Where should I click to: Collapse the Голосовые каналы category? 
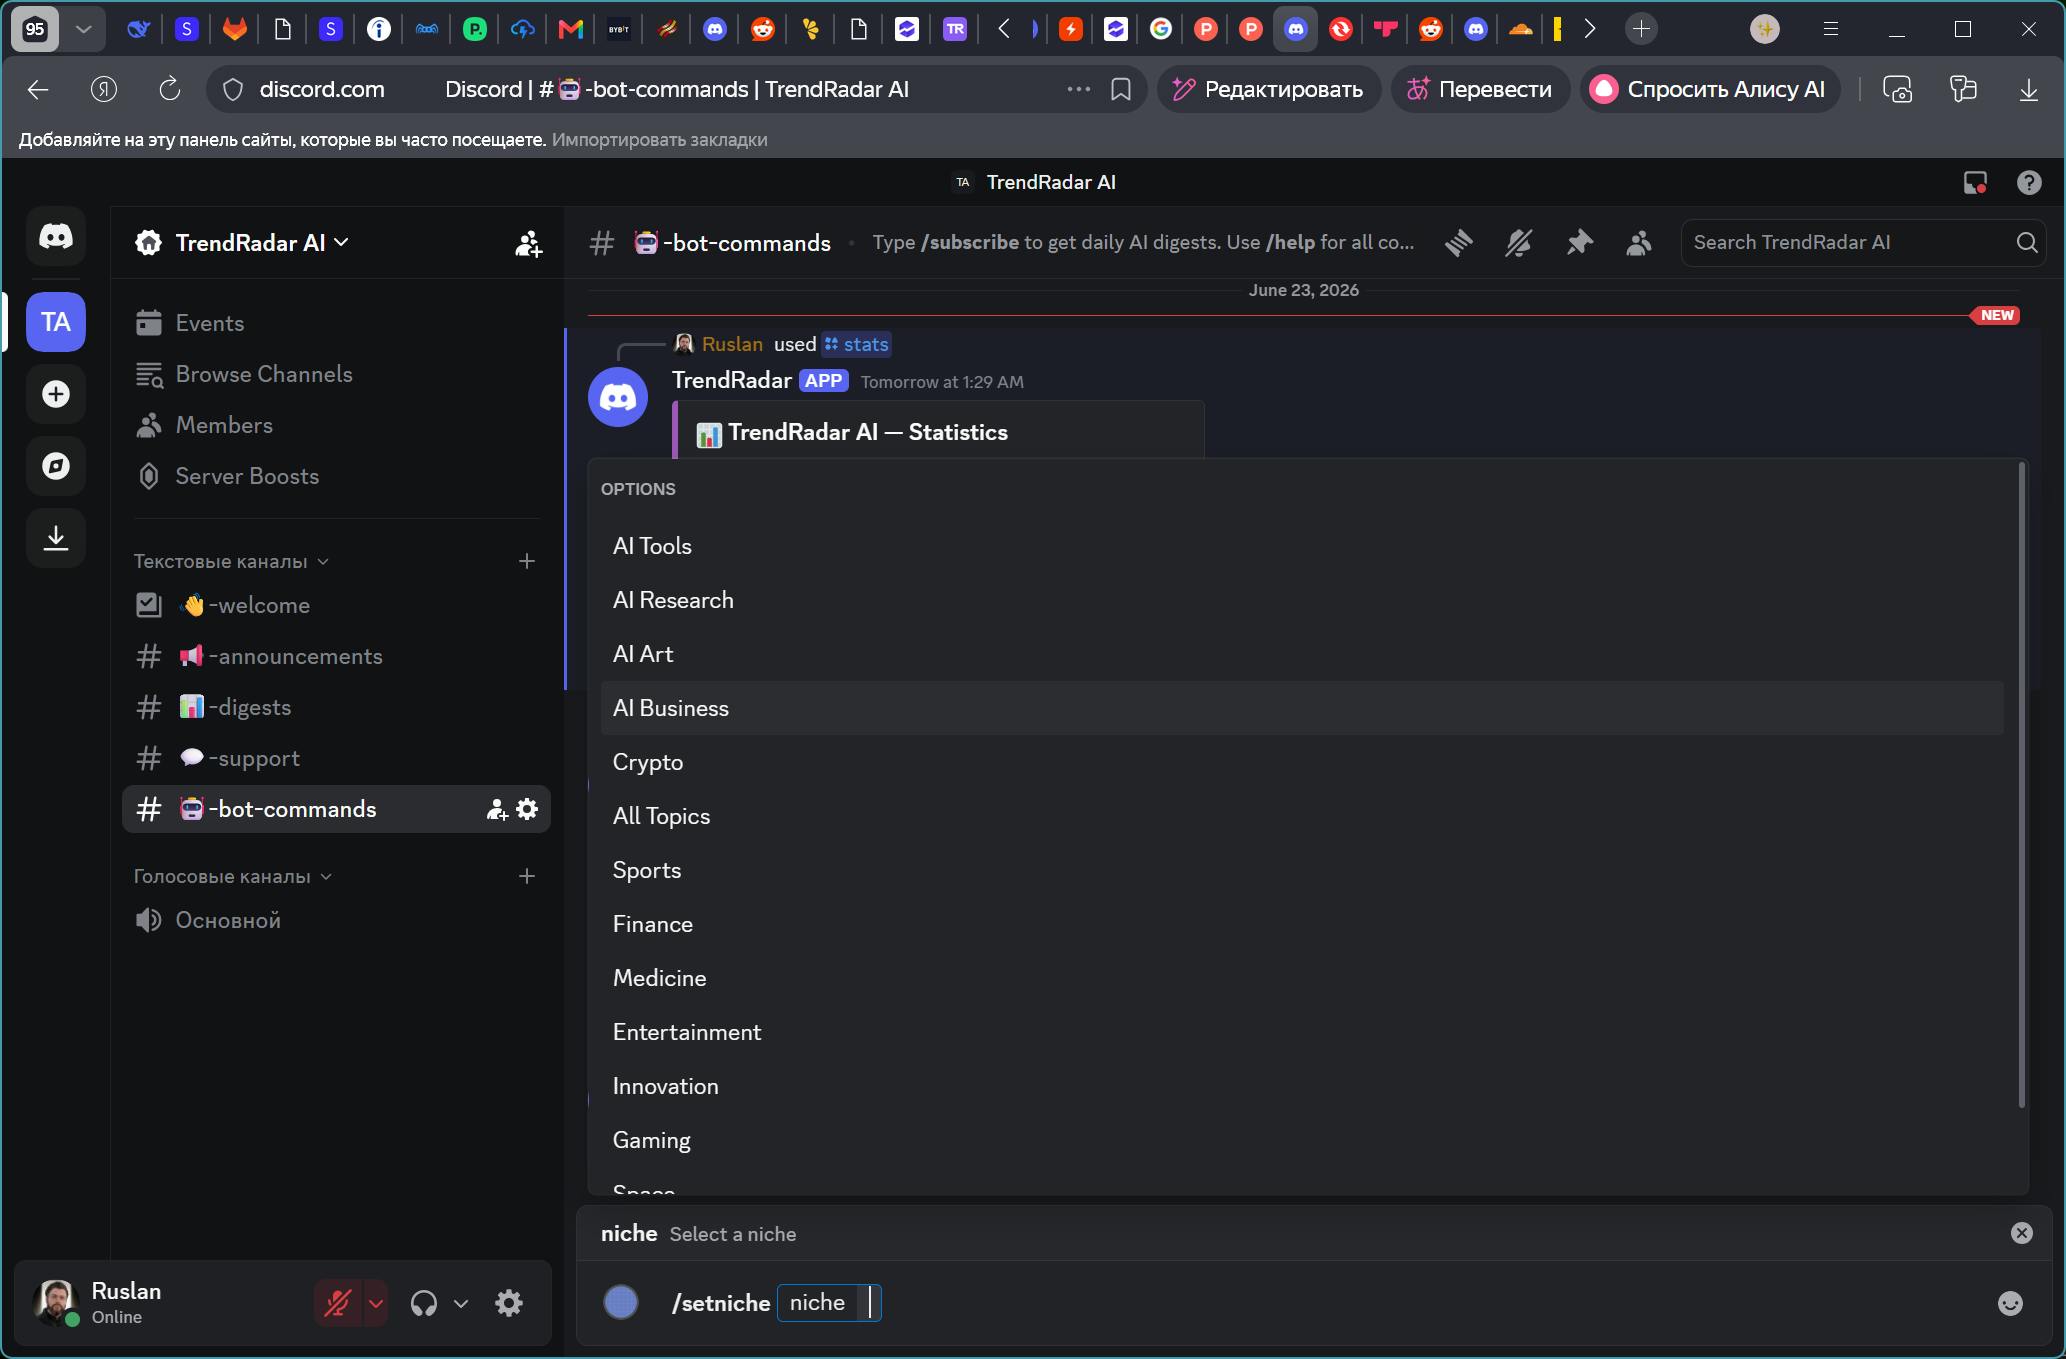tap(232, 876)
